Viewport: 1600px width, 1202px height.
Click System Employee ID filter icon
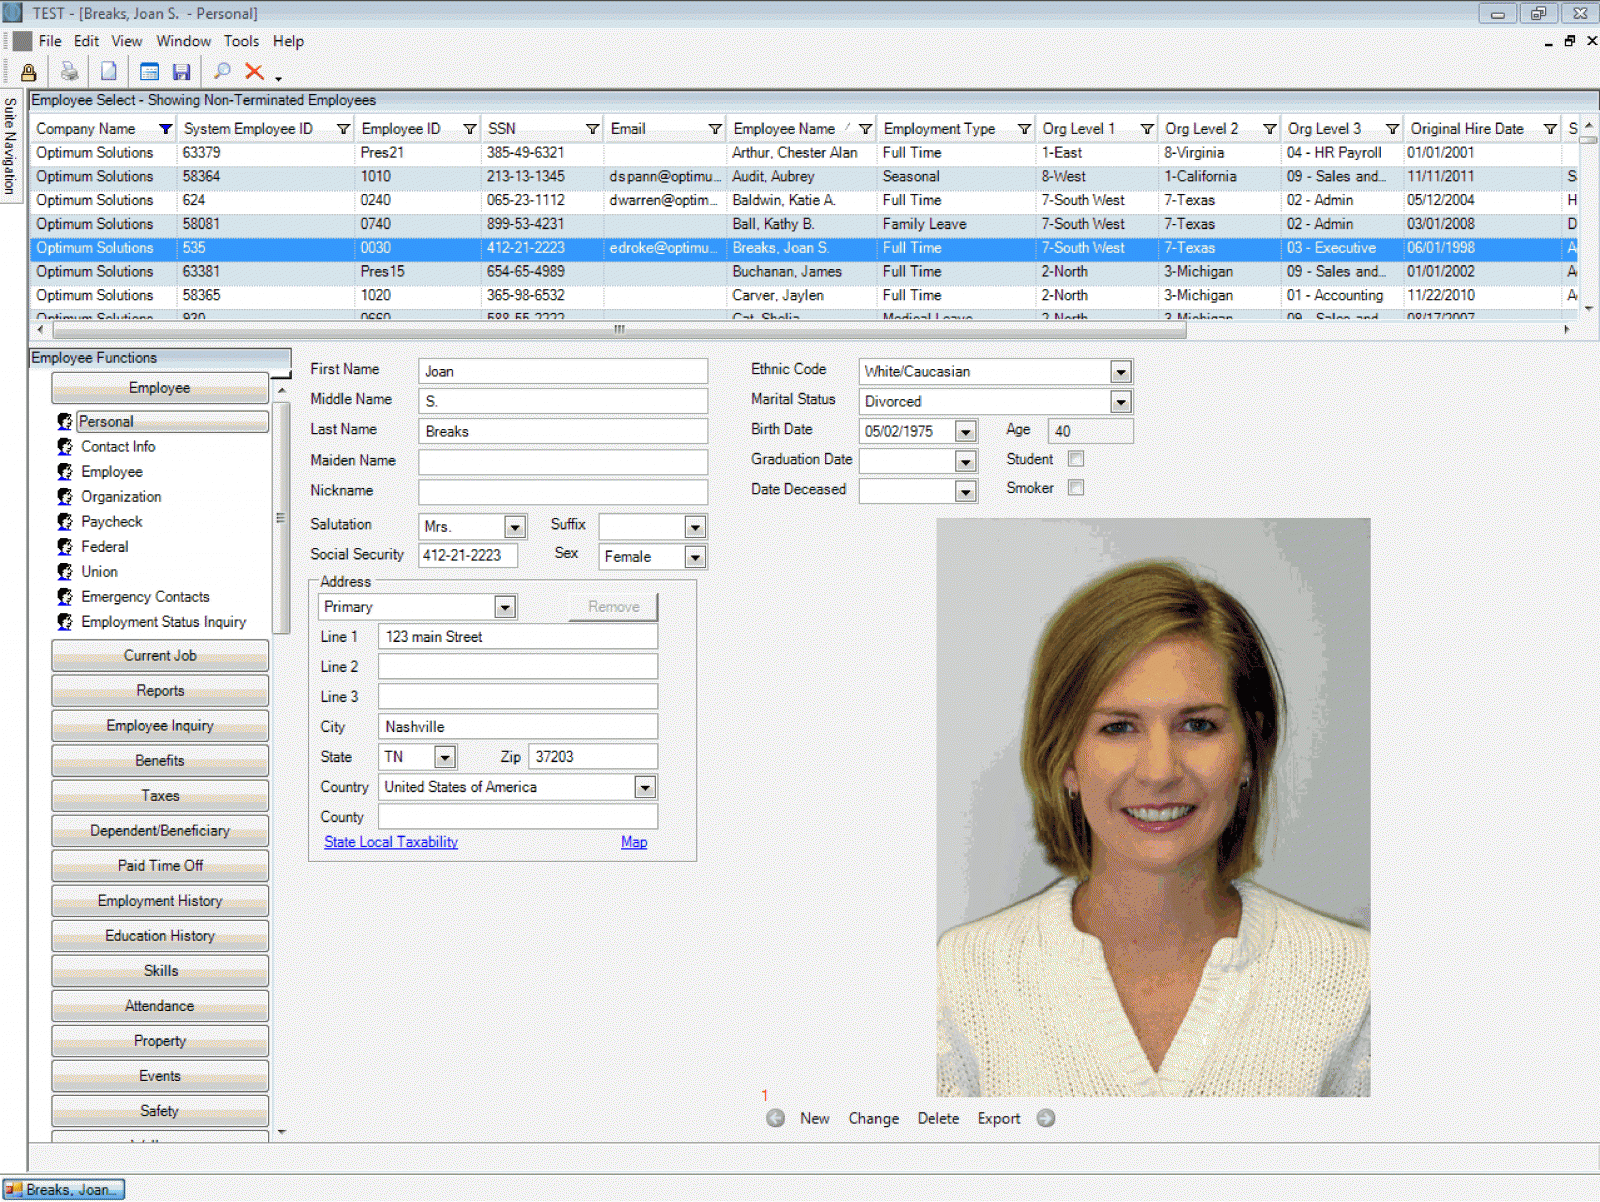(343, 129)
